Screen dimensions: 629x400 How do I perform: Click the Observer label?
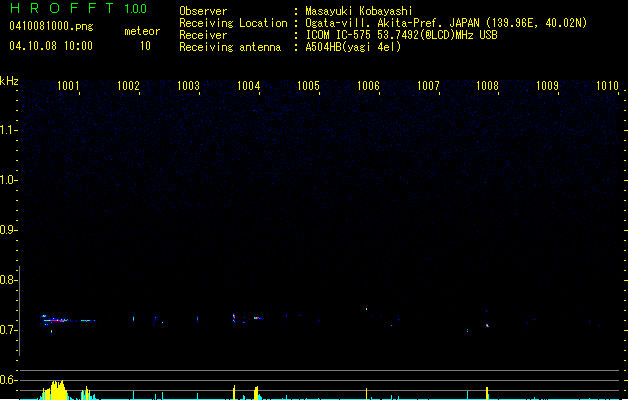click(203, 11)
